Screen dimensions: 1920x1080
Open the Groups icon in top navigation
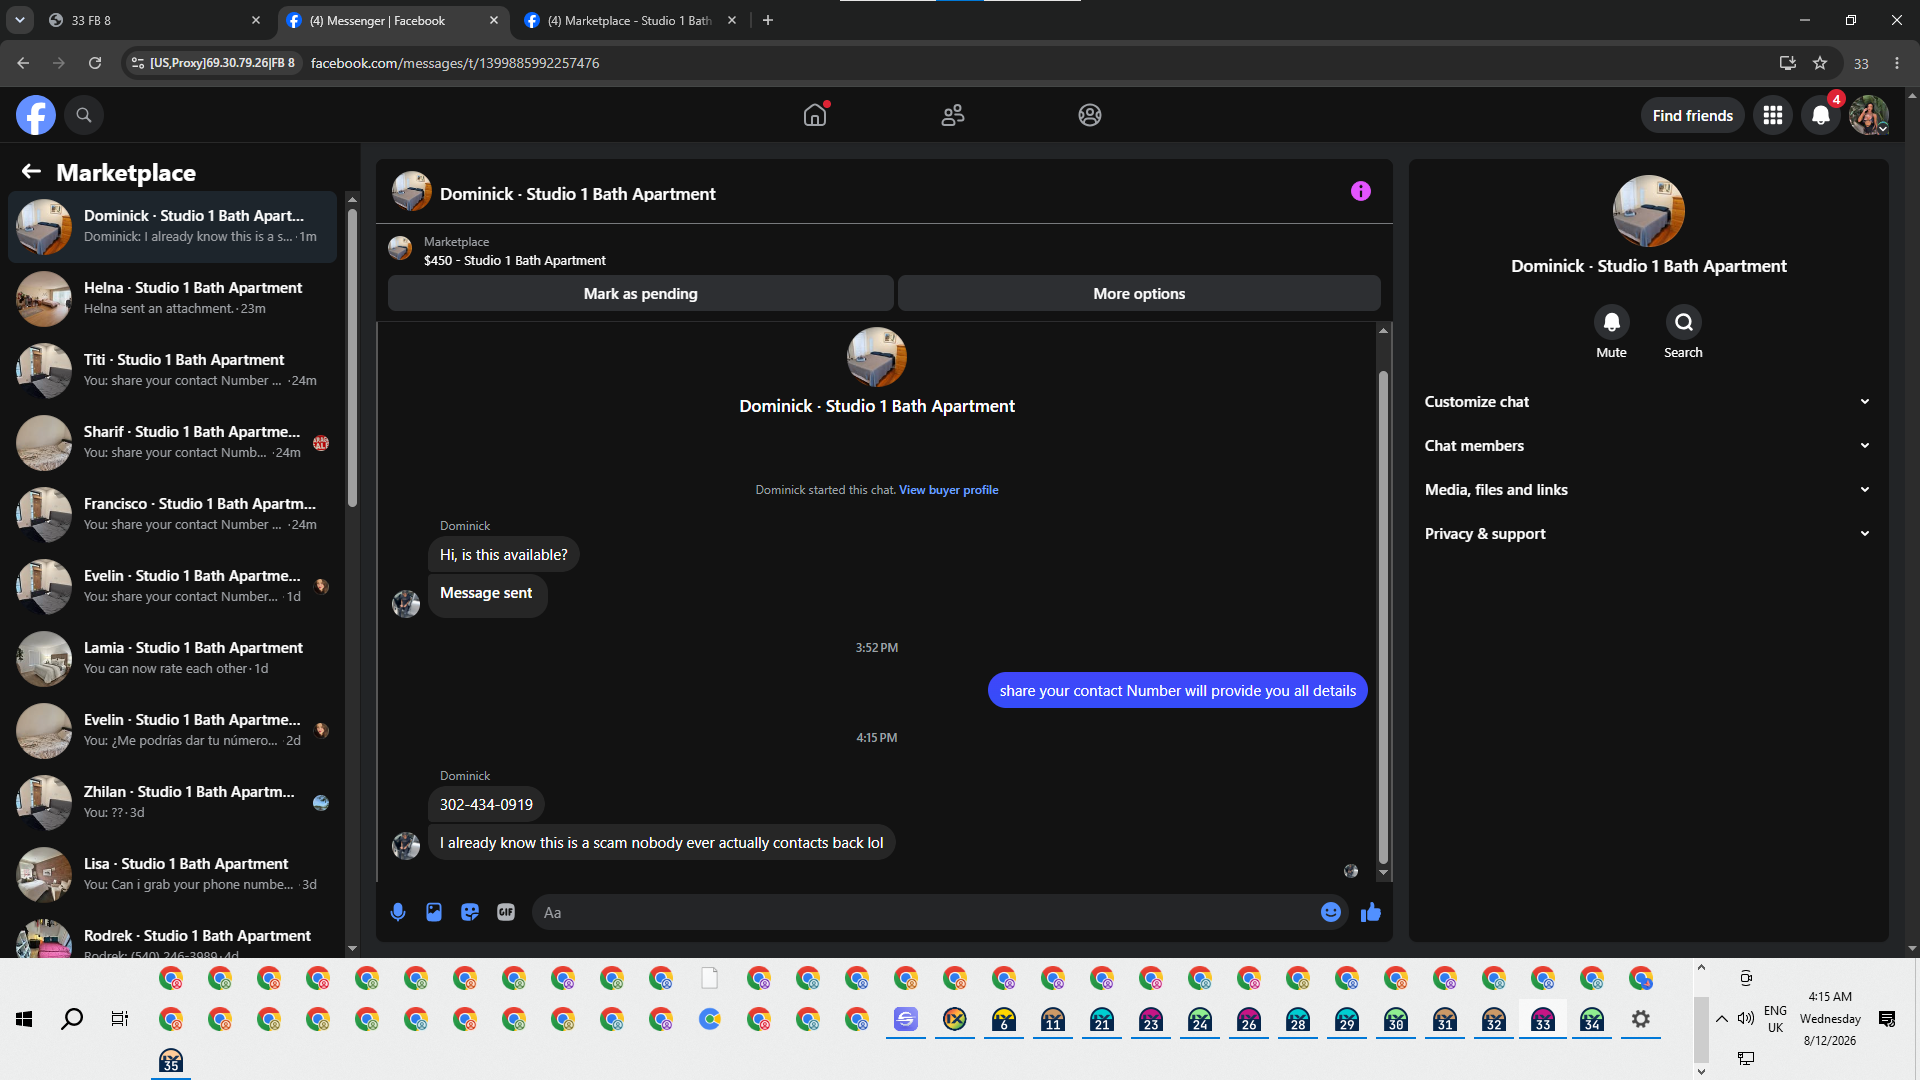(x=1090, y=115)
